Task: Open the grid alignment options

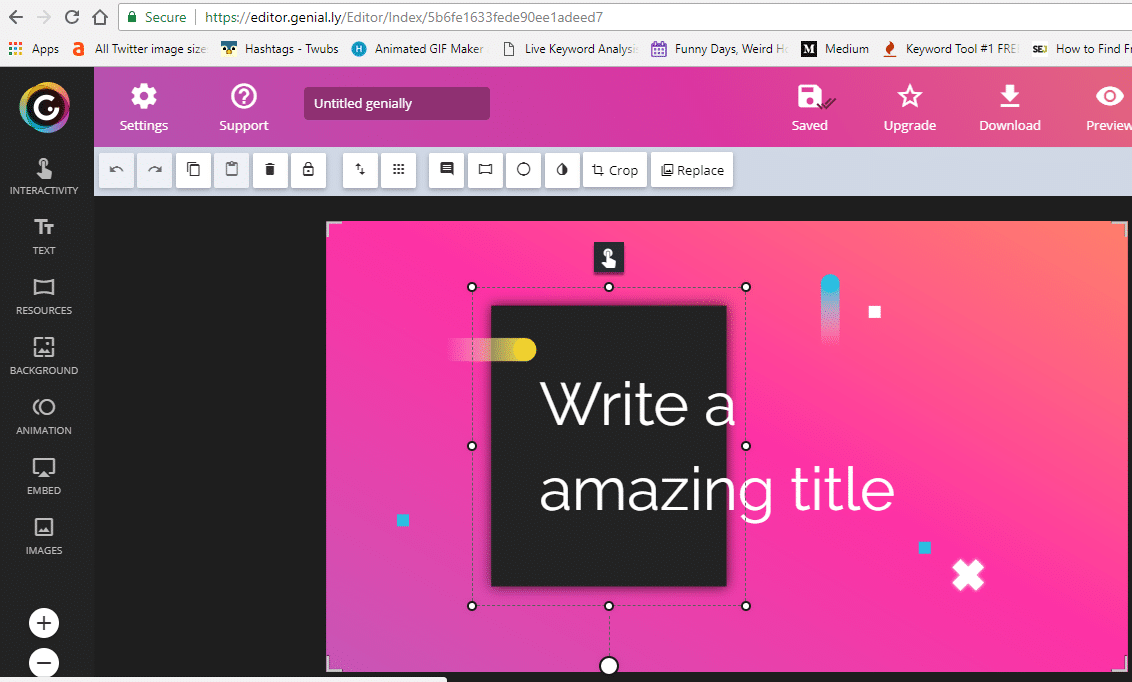Action: tap(398, 170)
